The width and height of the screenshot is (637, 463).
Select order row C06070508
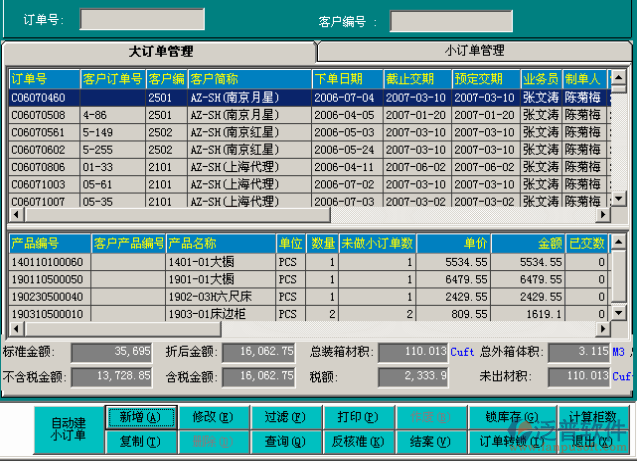(38, 115)
